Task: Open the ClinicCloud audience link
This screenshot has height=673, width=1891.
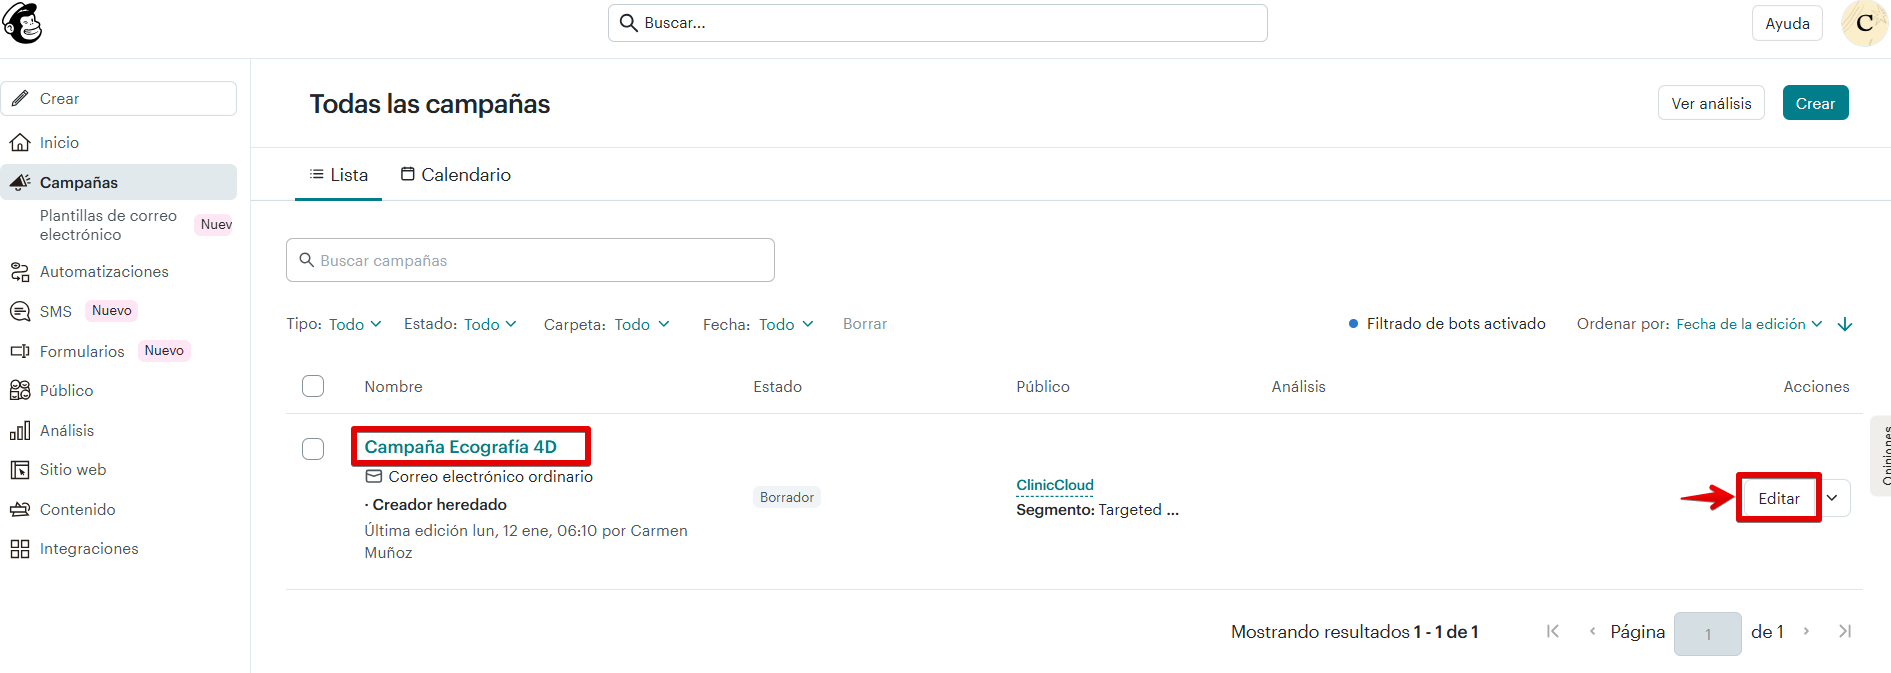Action: [1054, 485]
